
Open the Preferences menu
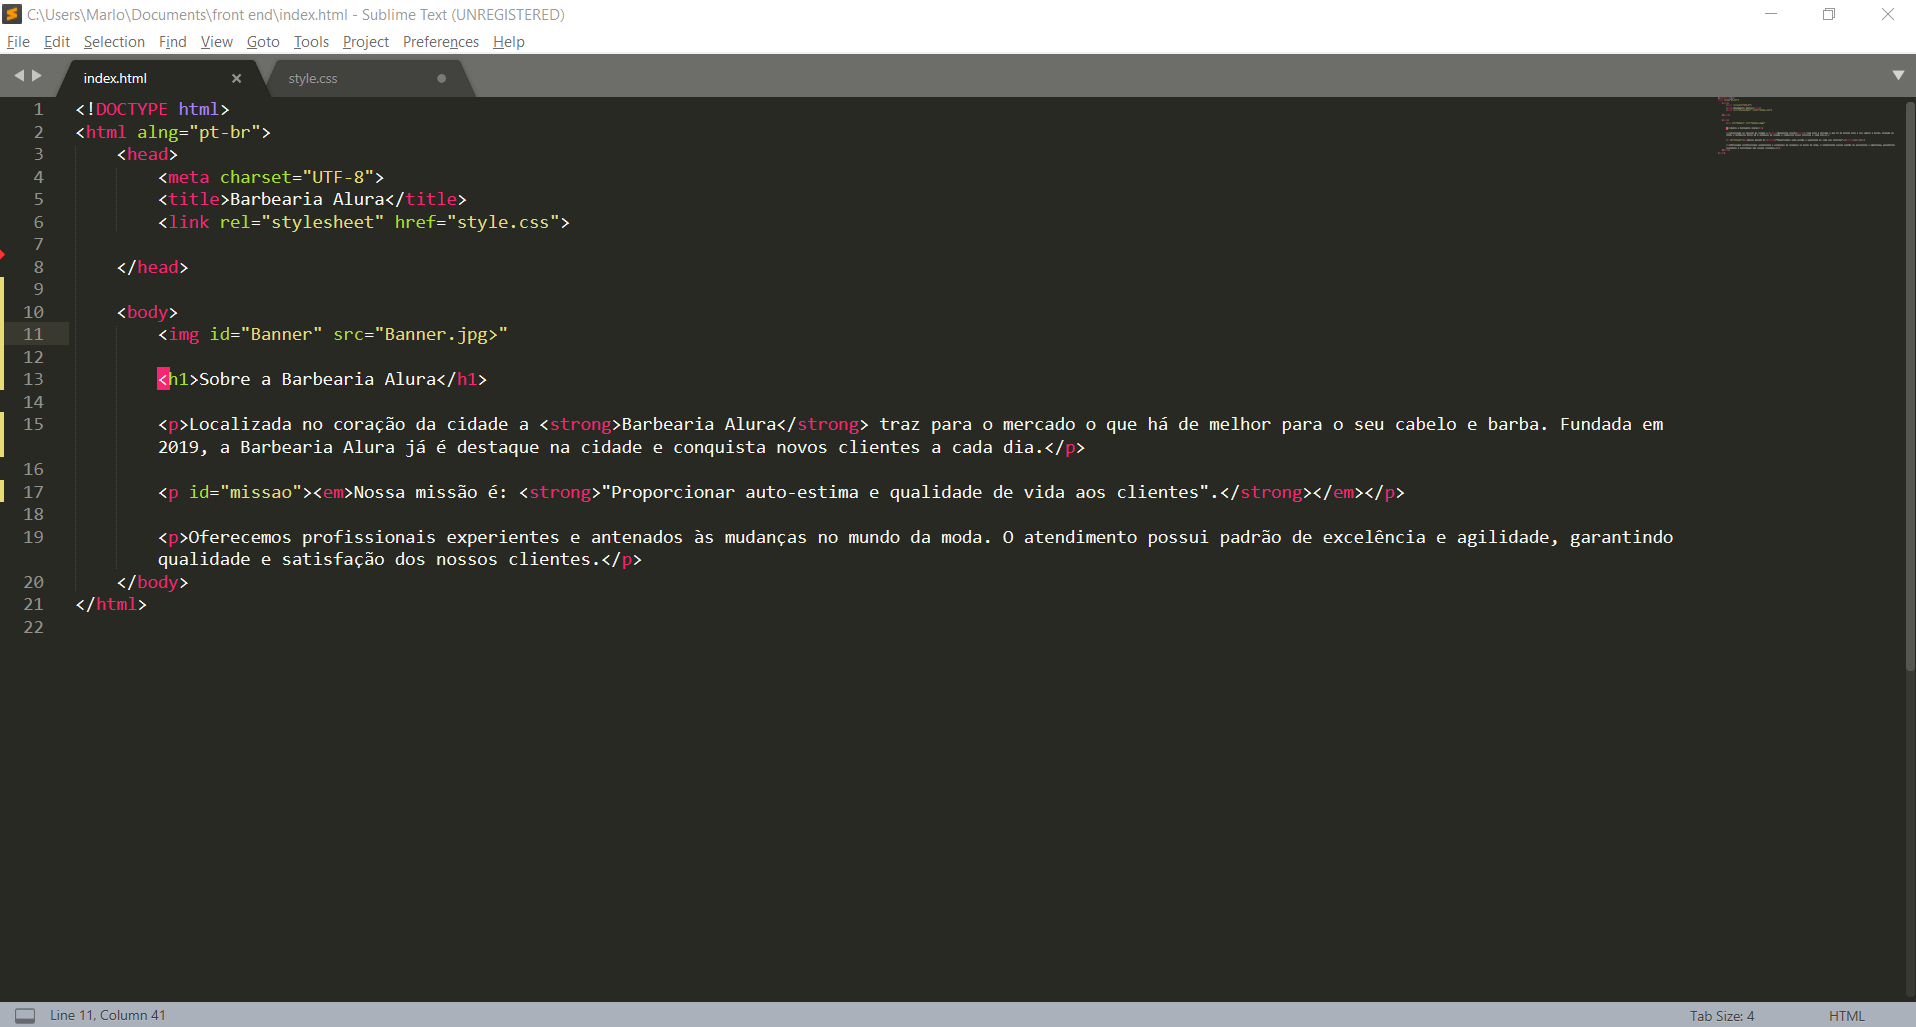[440, 42]
